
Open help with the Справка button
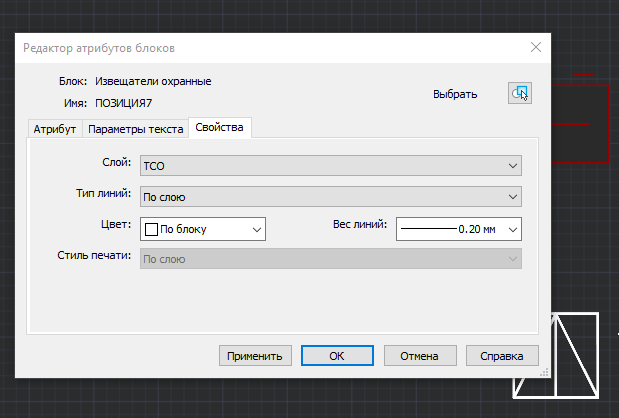coord(502,356)
